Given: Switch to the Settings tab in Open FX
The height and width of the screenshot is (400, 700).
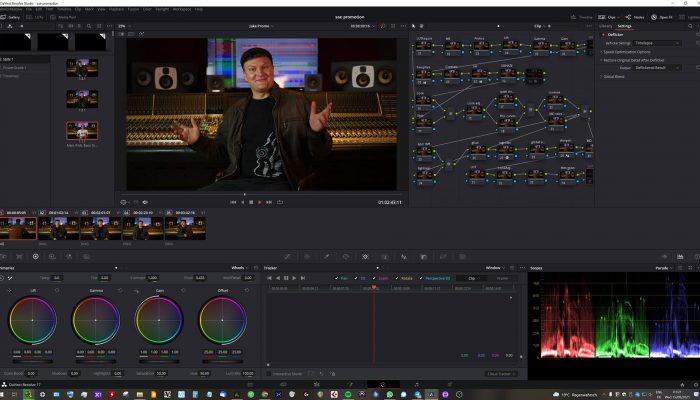Looking at the screenshot, I should [x=624, y=26].
